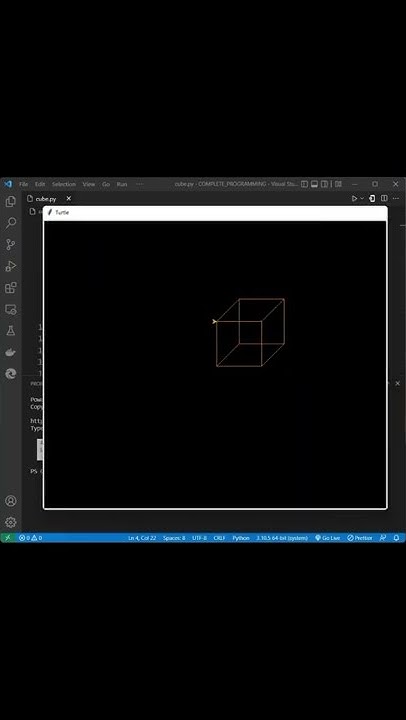Close the cube.py tab
Image resolution: width=406 pixels, height=720 pixels.
[x=68, y=198]
